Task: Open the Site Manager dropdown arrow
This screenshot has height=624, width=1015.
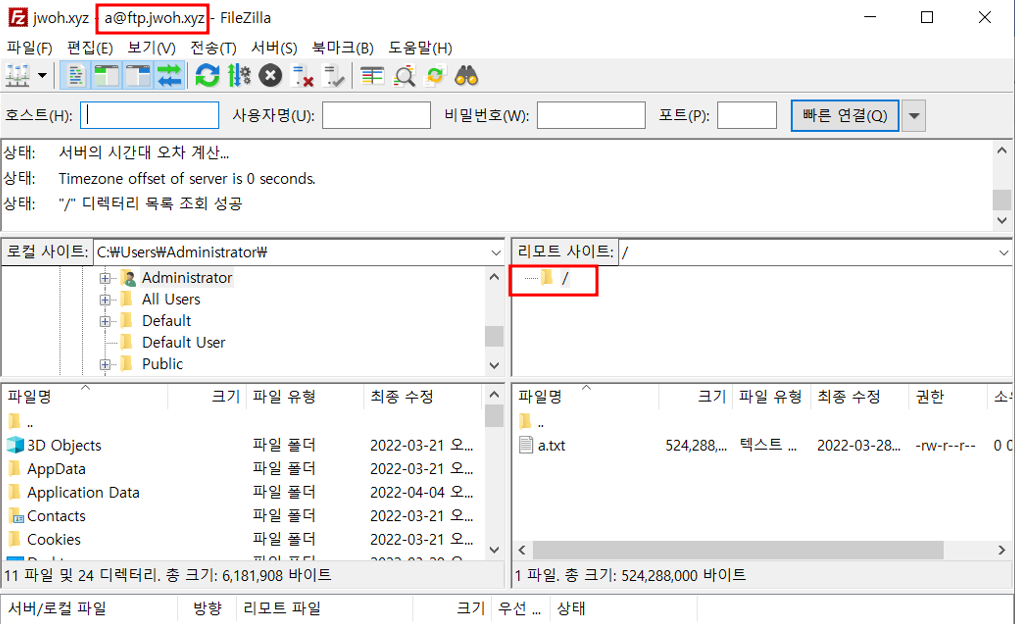Action: 43,76
